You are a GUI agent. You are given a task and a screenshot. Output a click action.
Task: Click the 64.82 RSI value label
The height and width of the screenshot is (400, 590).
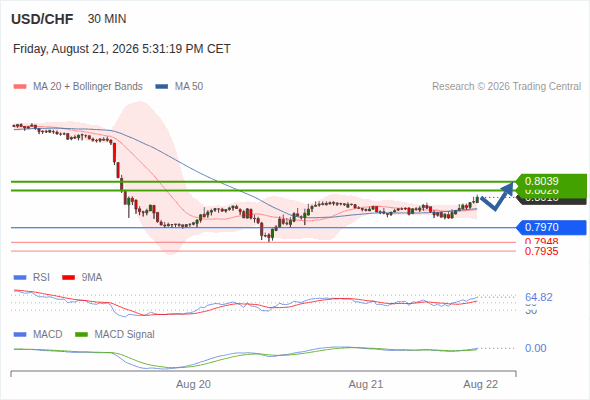click(538, 297)
